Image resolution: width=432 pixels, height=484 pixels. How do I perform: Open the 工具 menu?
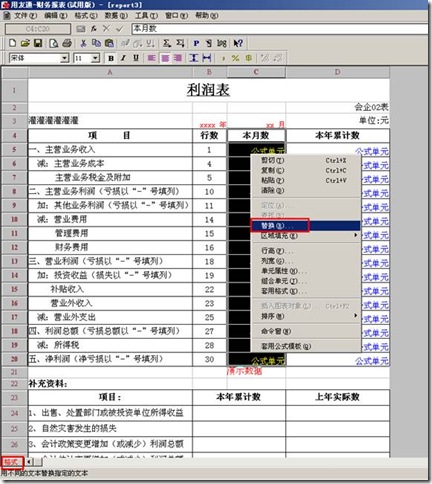click(146, 16)
